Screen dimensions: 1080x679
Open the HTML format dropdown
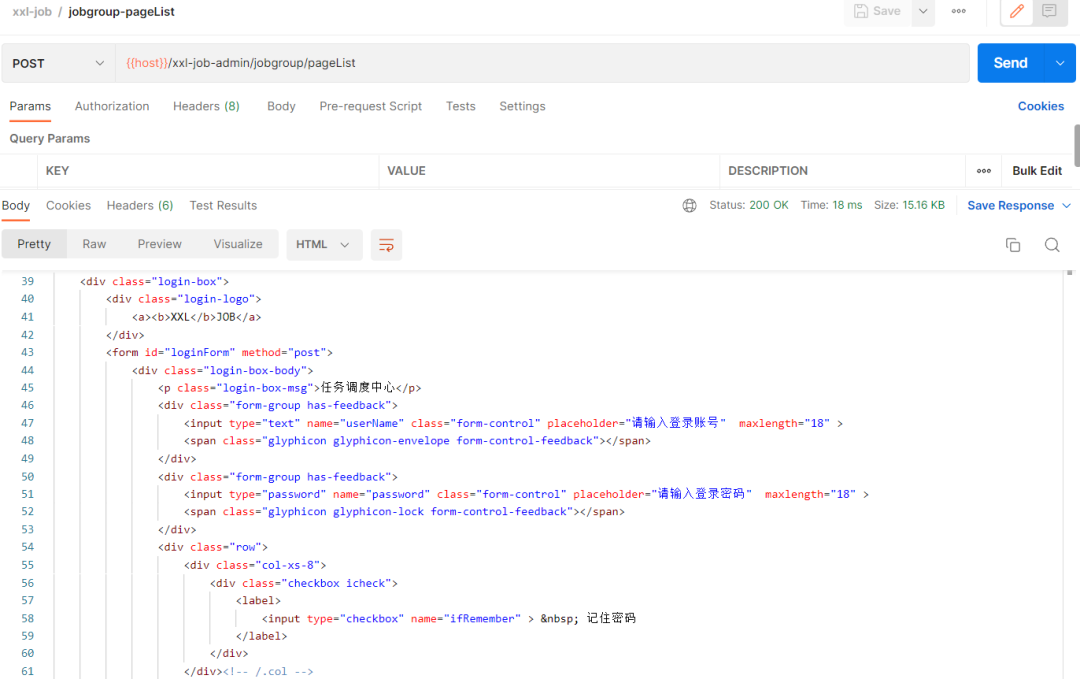click(x=324, y=245)
